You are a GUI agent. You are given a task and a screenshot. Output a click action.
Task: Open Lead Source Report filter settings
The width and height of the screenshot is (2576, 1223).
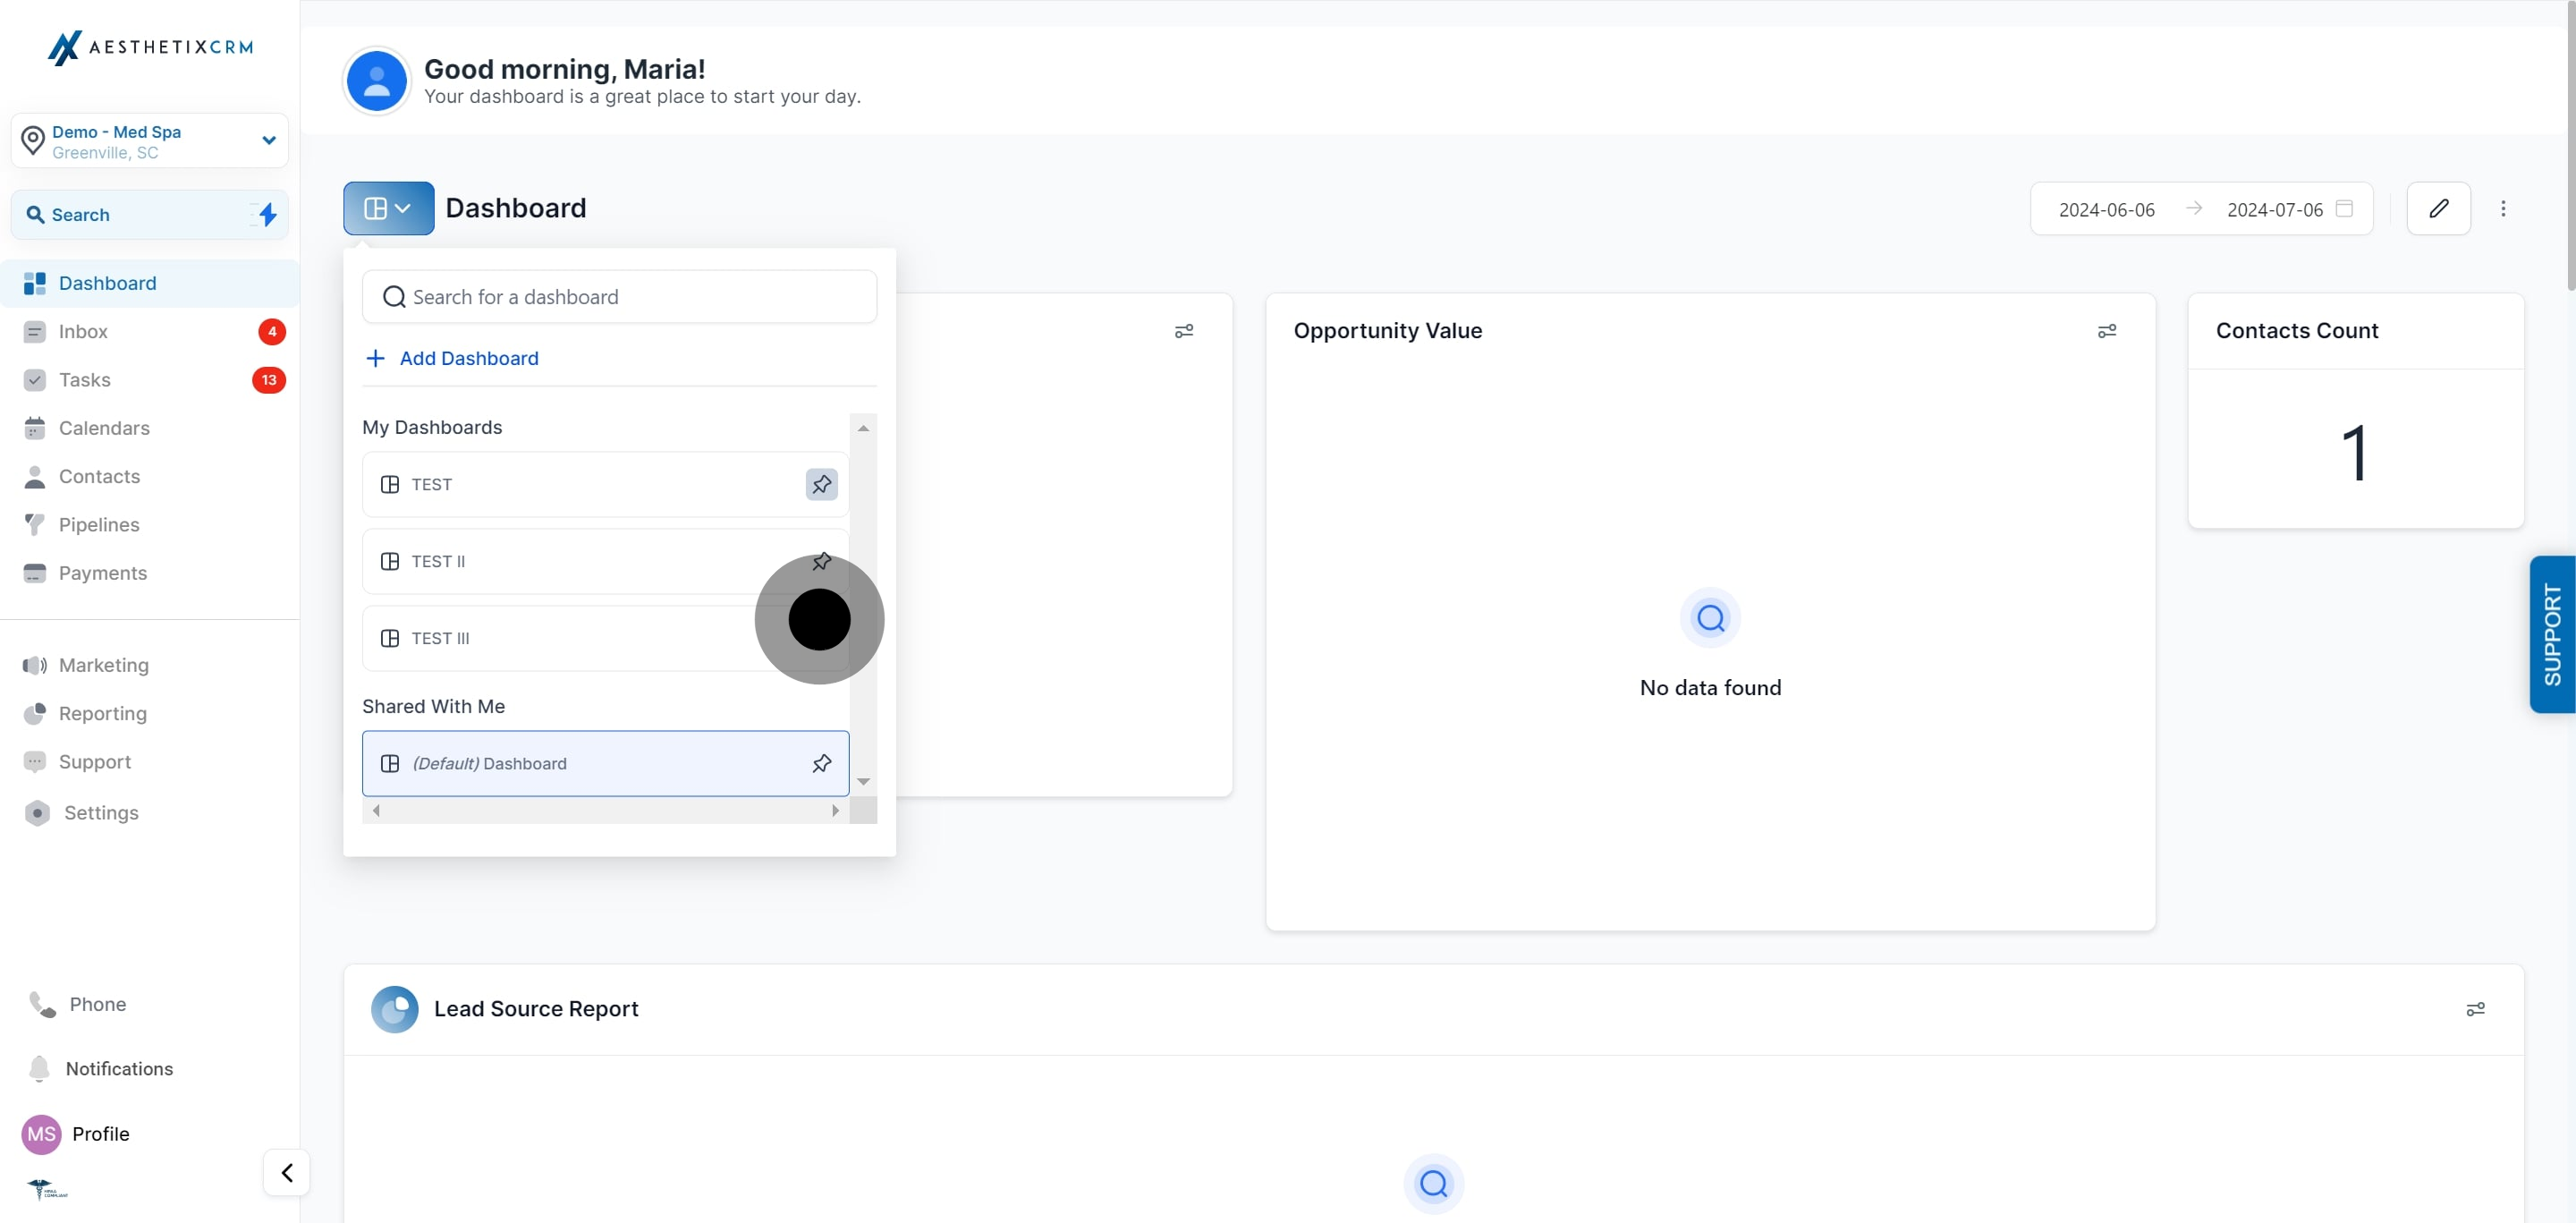coord(2475,1009)
